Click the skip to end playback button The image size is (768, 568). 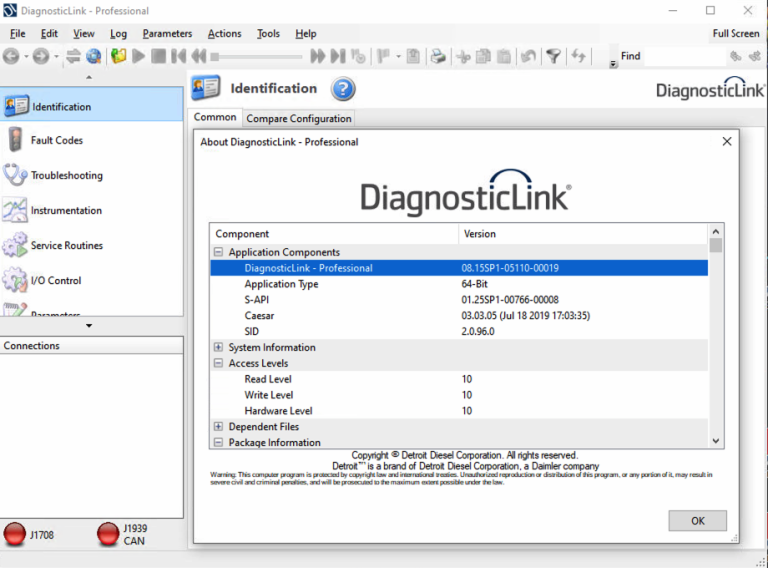point(338,56)
